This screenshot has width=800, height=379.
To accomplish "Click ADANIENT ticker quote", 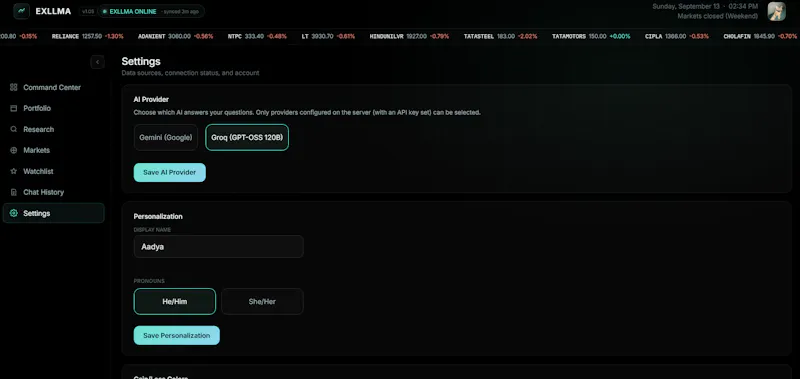I will [x=176, y=37].
